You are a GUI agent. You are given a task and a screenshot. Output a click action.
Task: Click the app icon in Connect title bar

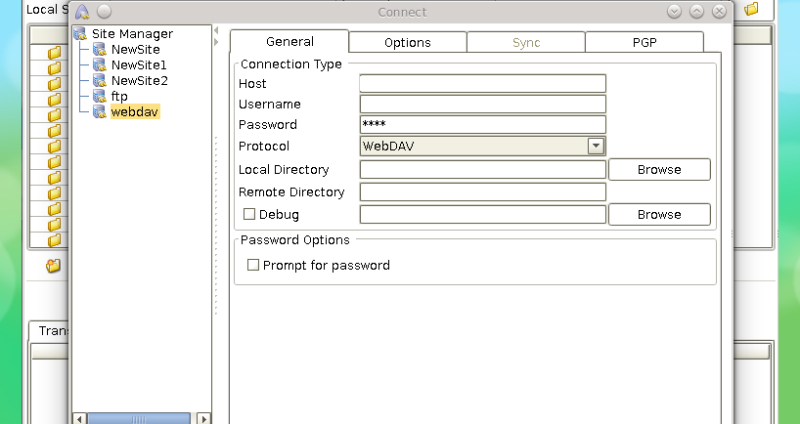point(83,12)
